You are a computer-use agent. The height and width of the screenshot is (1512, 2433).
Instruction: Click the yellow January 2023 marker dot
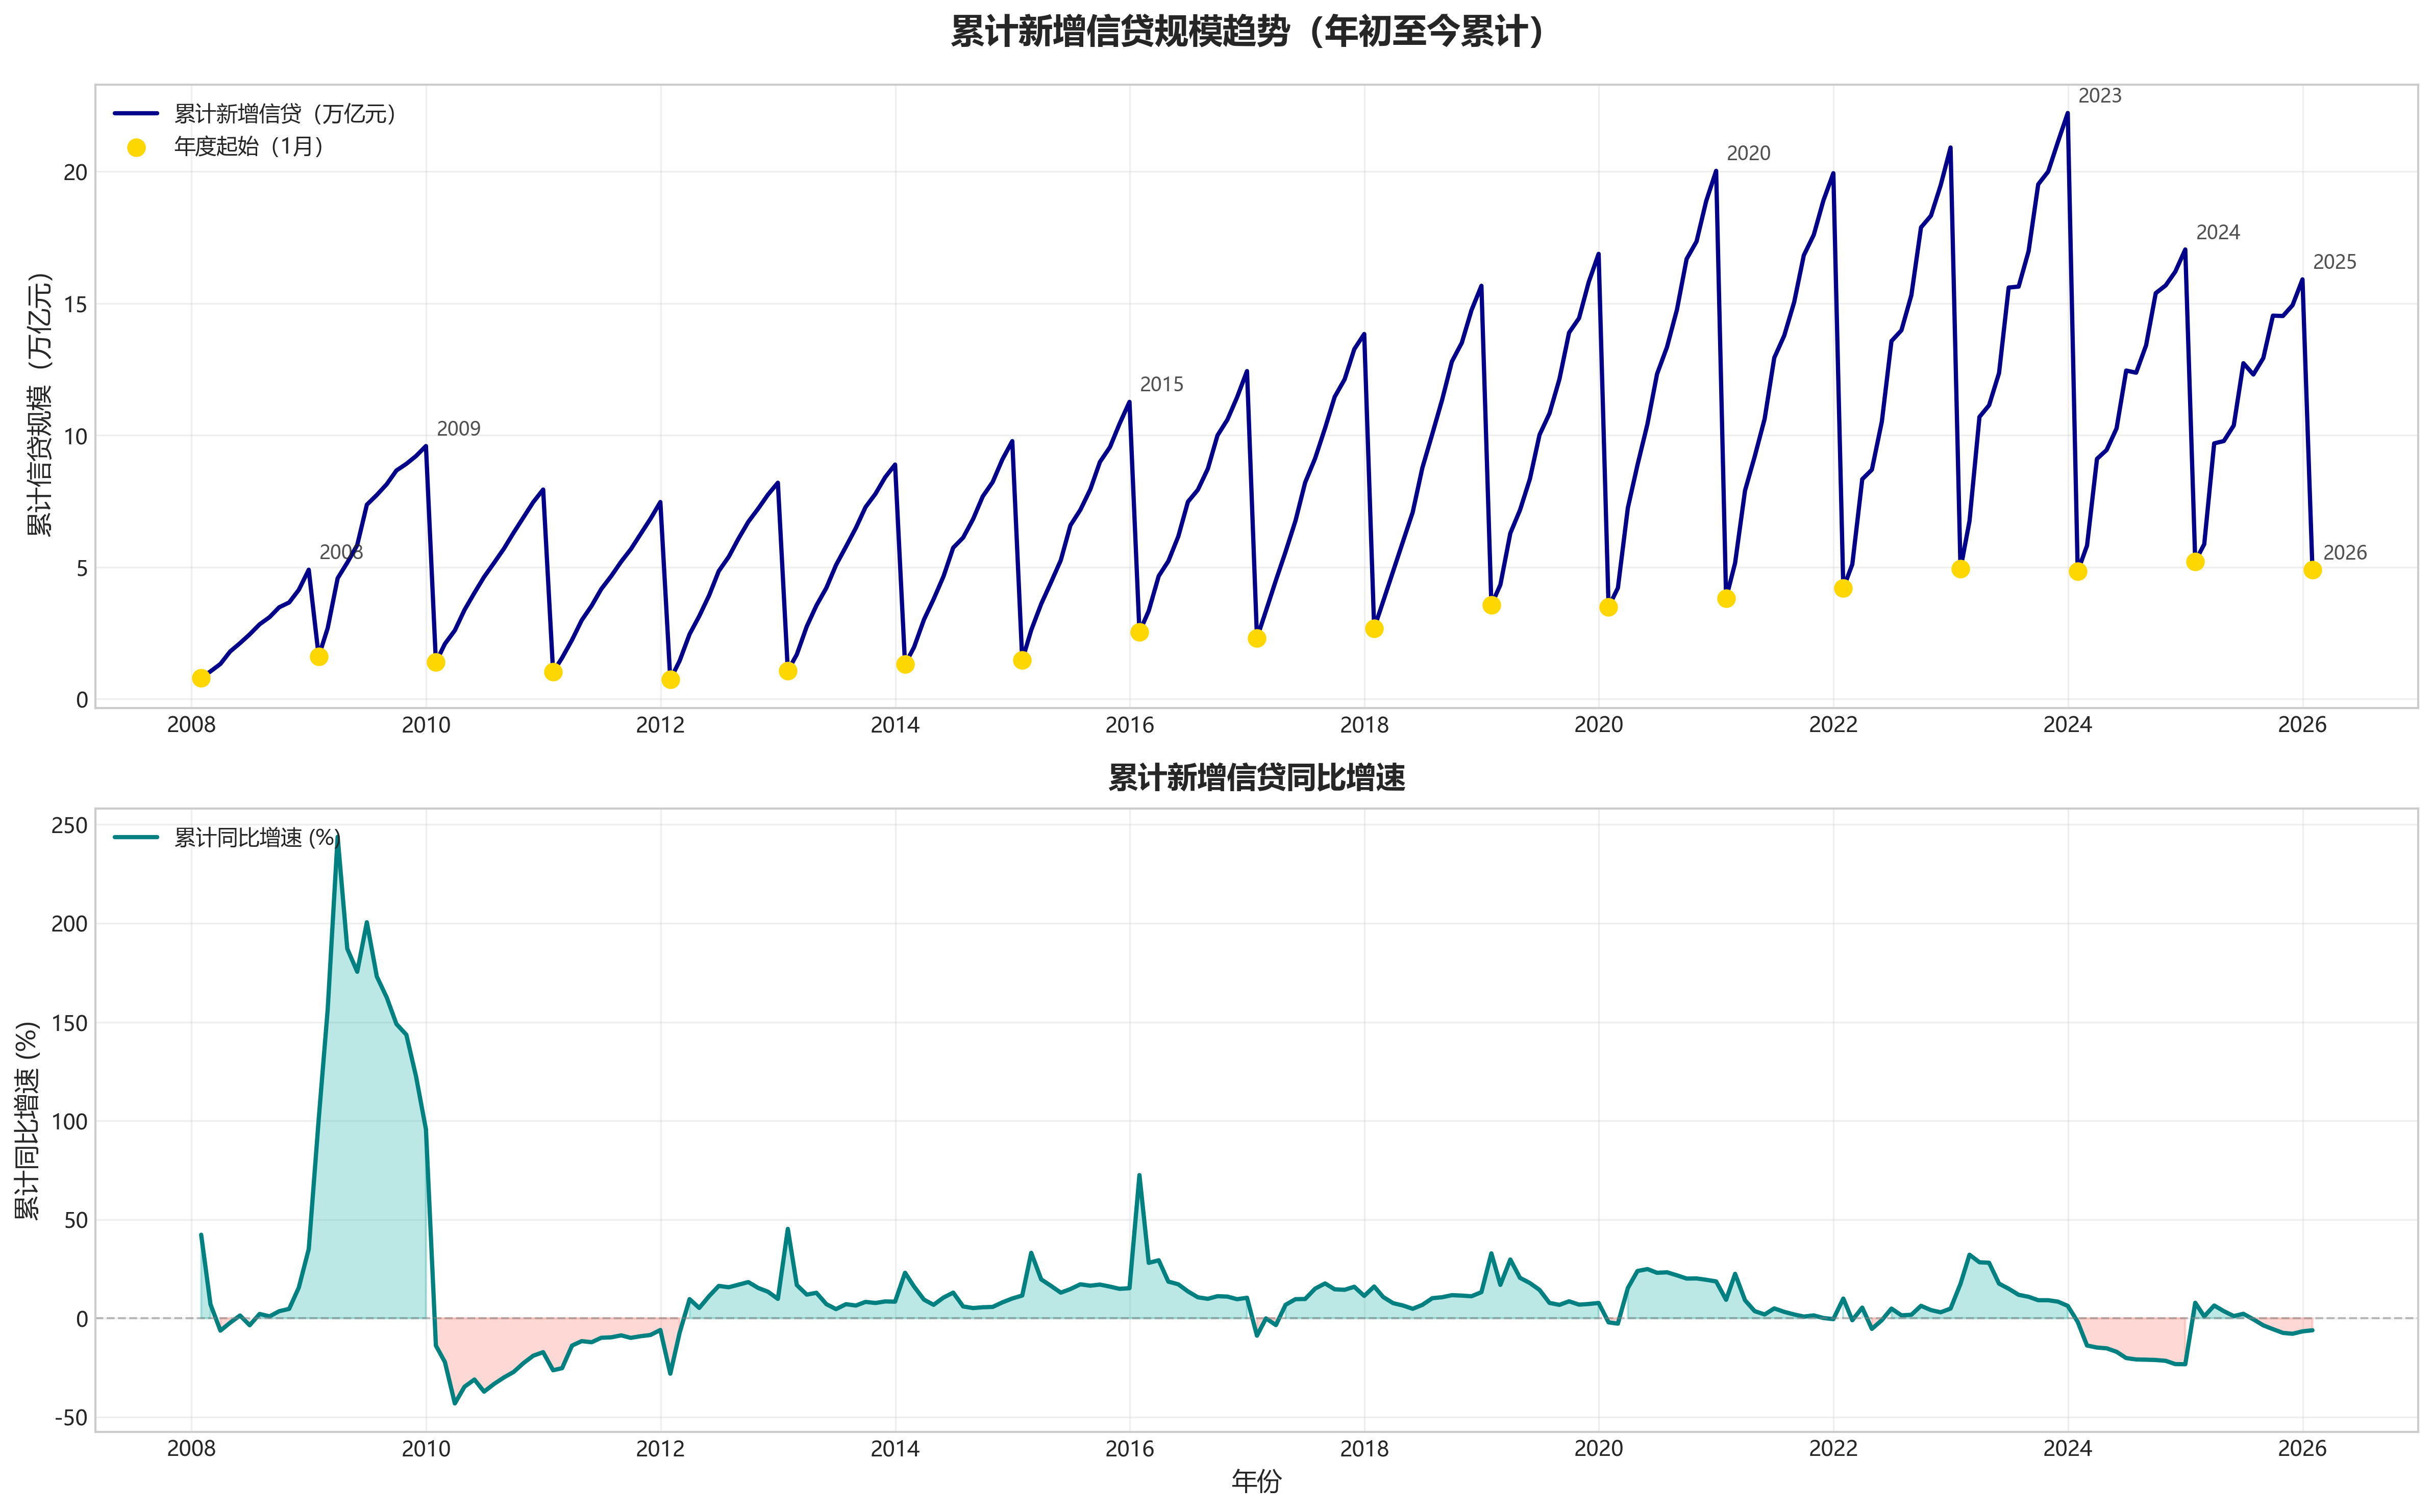pyautogui.click(x=1960, y=569)
